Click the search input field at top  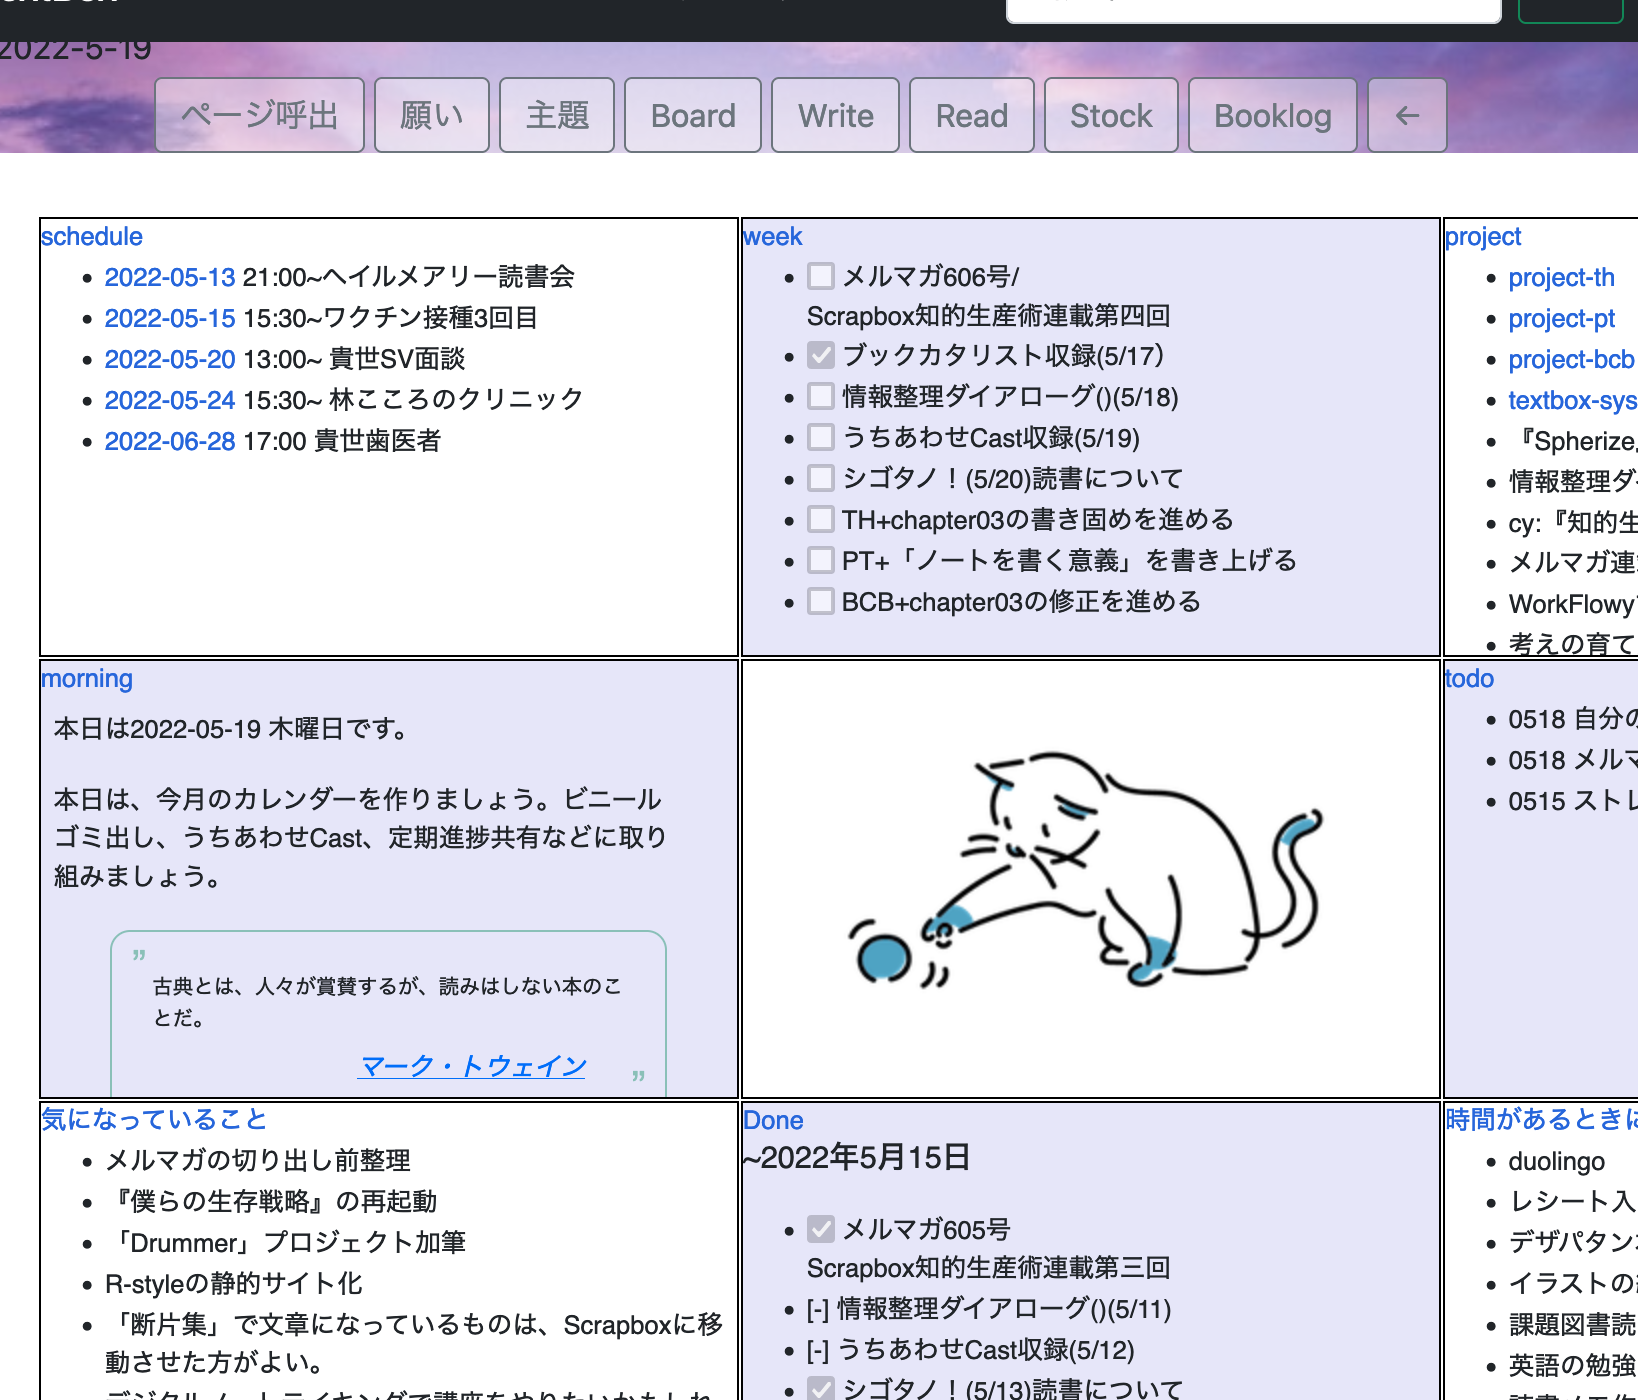tap(1253, 8)
